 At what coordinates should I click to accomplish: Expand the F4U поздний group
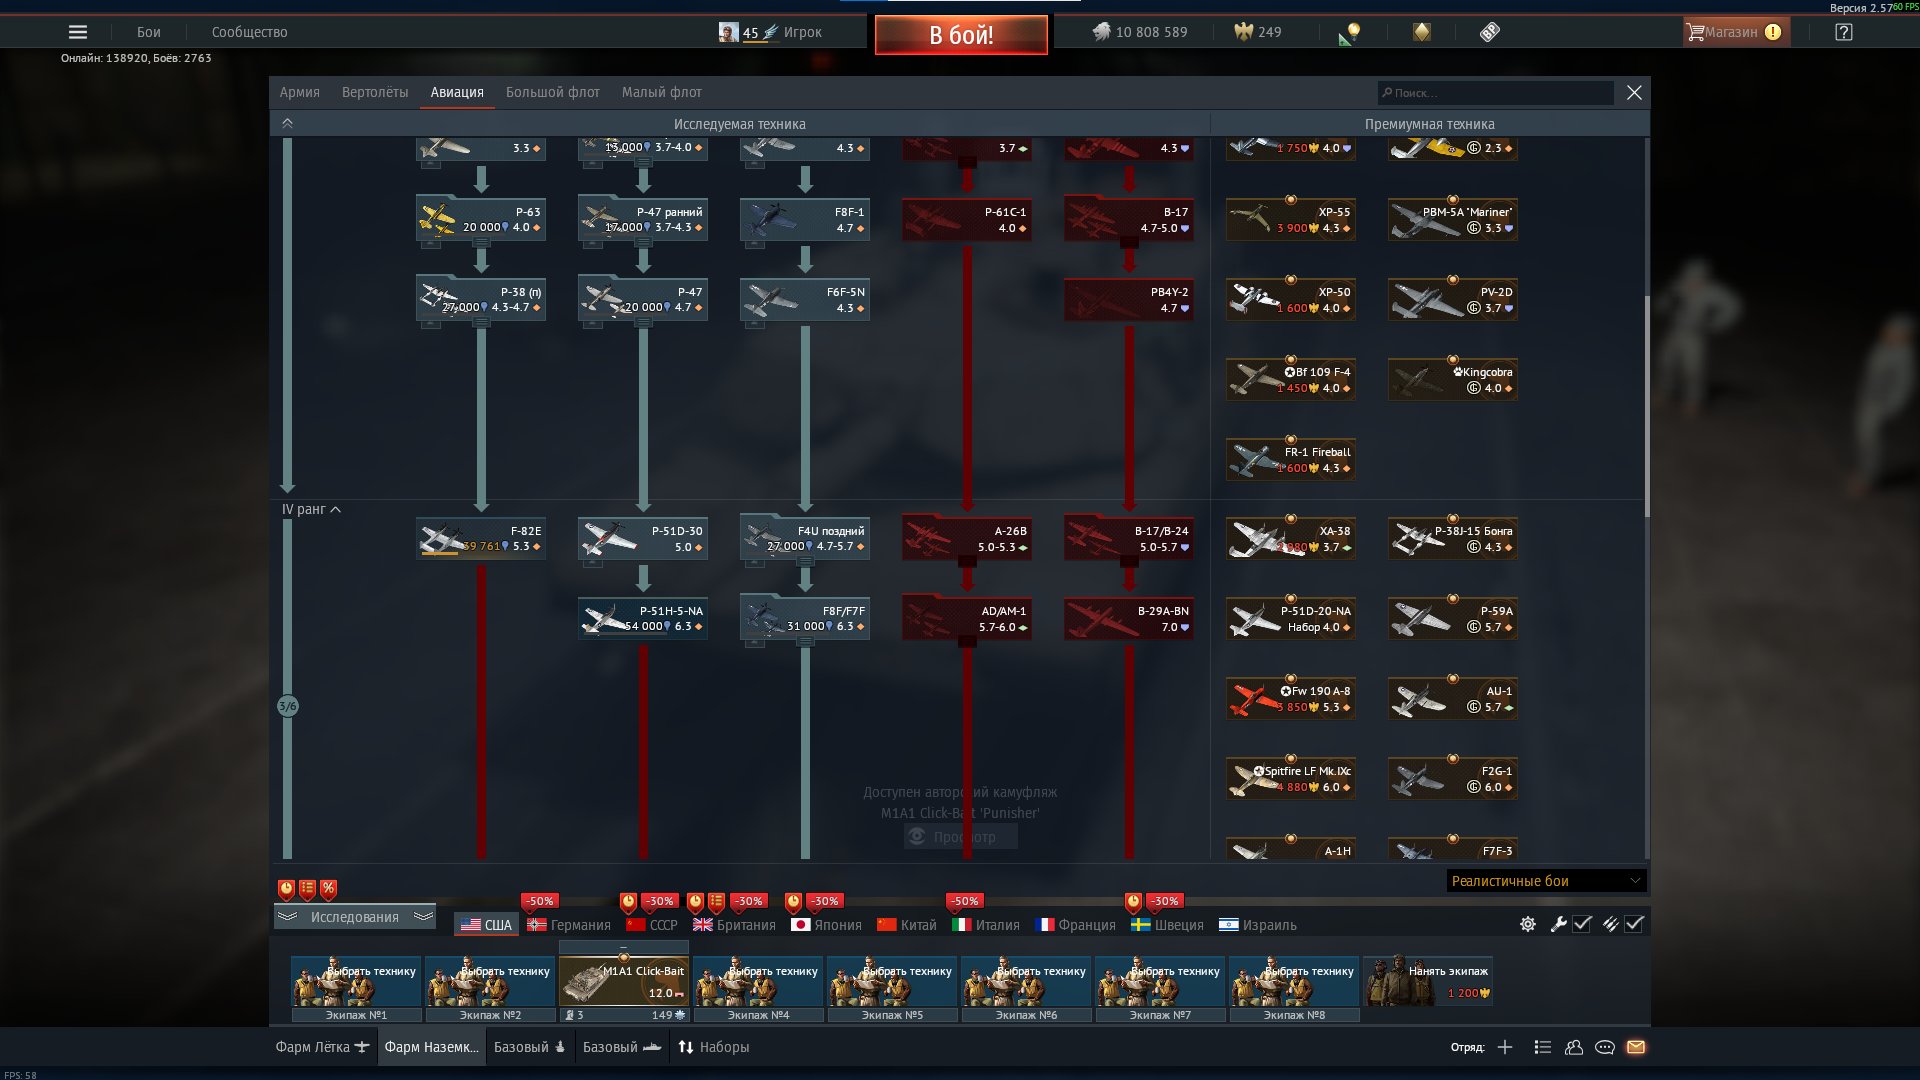coord(805,562)
